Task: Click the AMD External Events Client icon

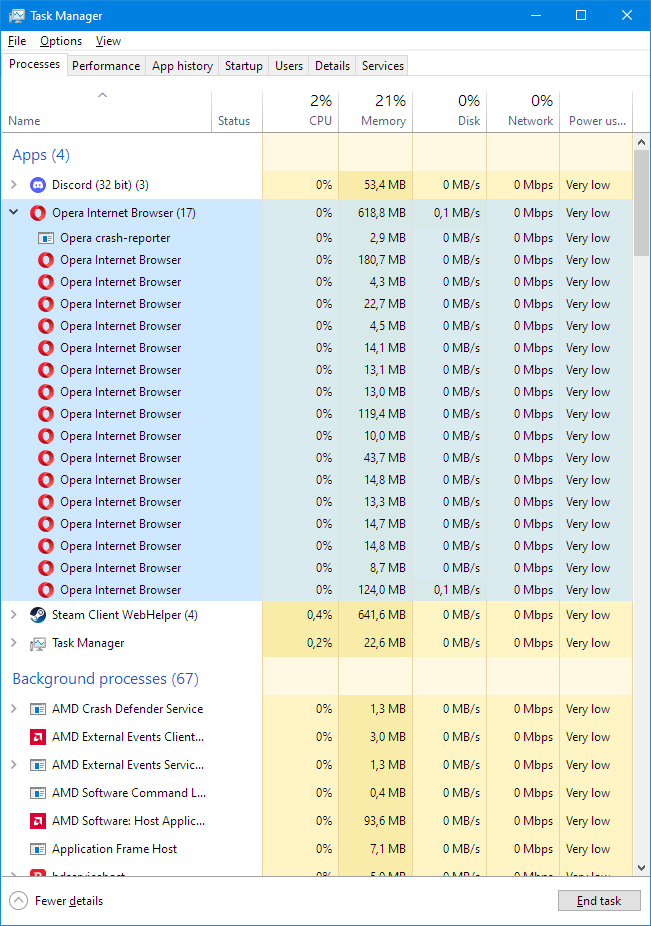Action: tap(38, 737)
